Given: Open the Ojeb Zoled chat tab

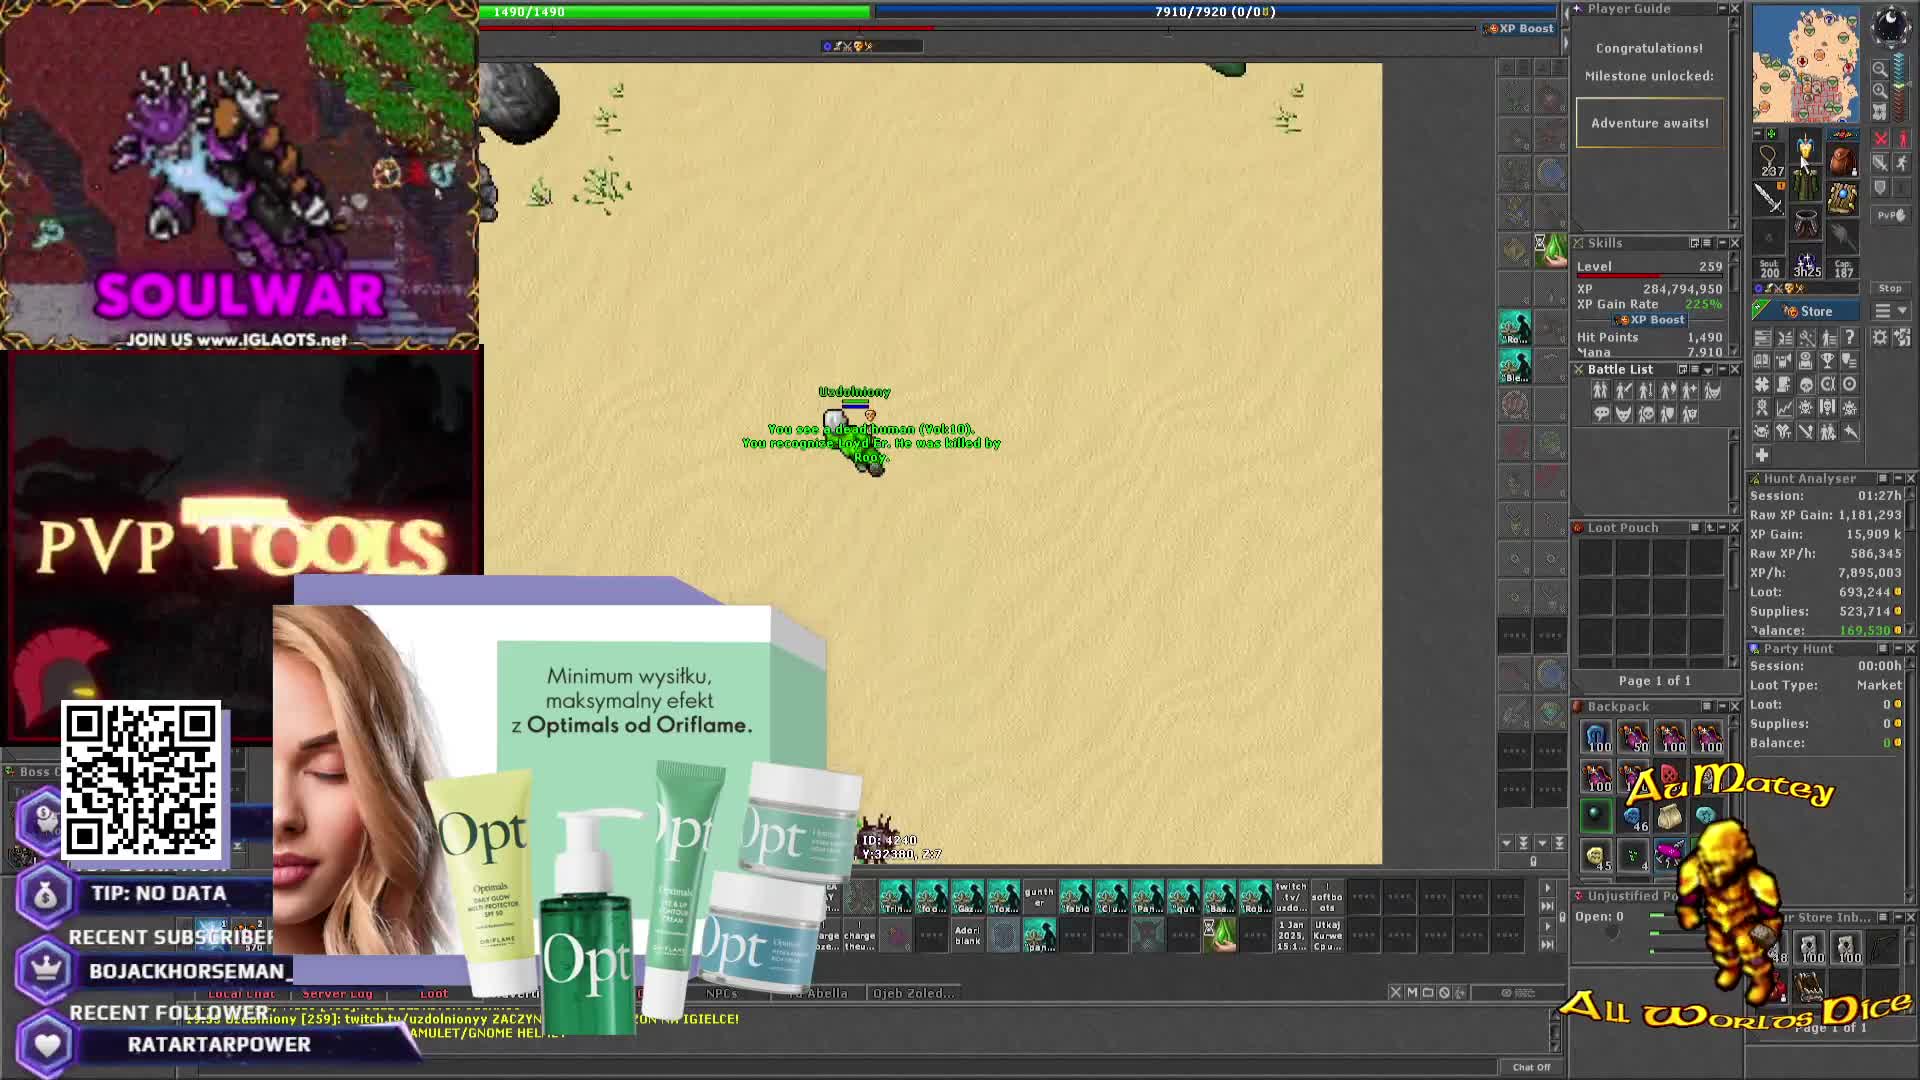Looking at the screenshot, I should click(913, 993).
